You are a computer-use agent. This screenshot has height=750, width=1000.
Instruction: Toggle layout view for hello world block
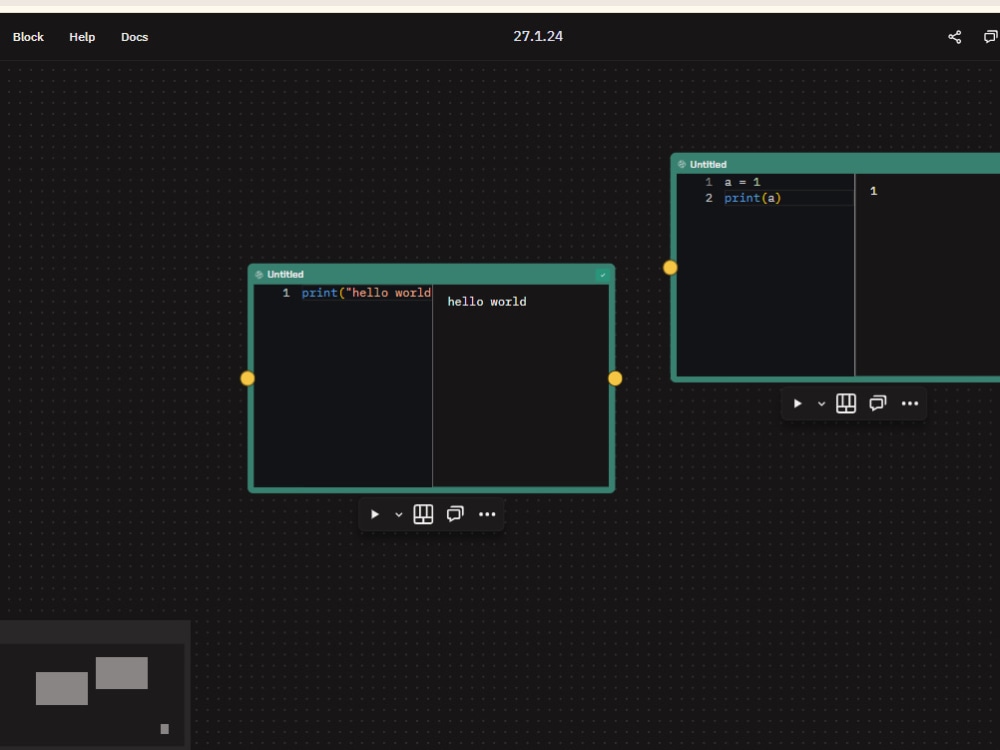coord(423,514)
